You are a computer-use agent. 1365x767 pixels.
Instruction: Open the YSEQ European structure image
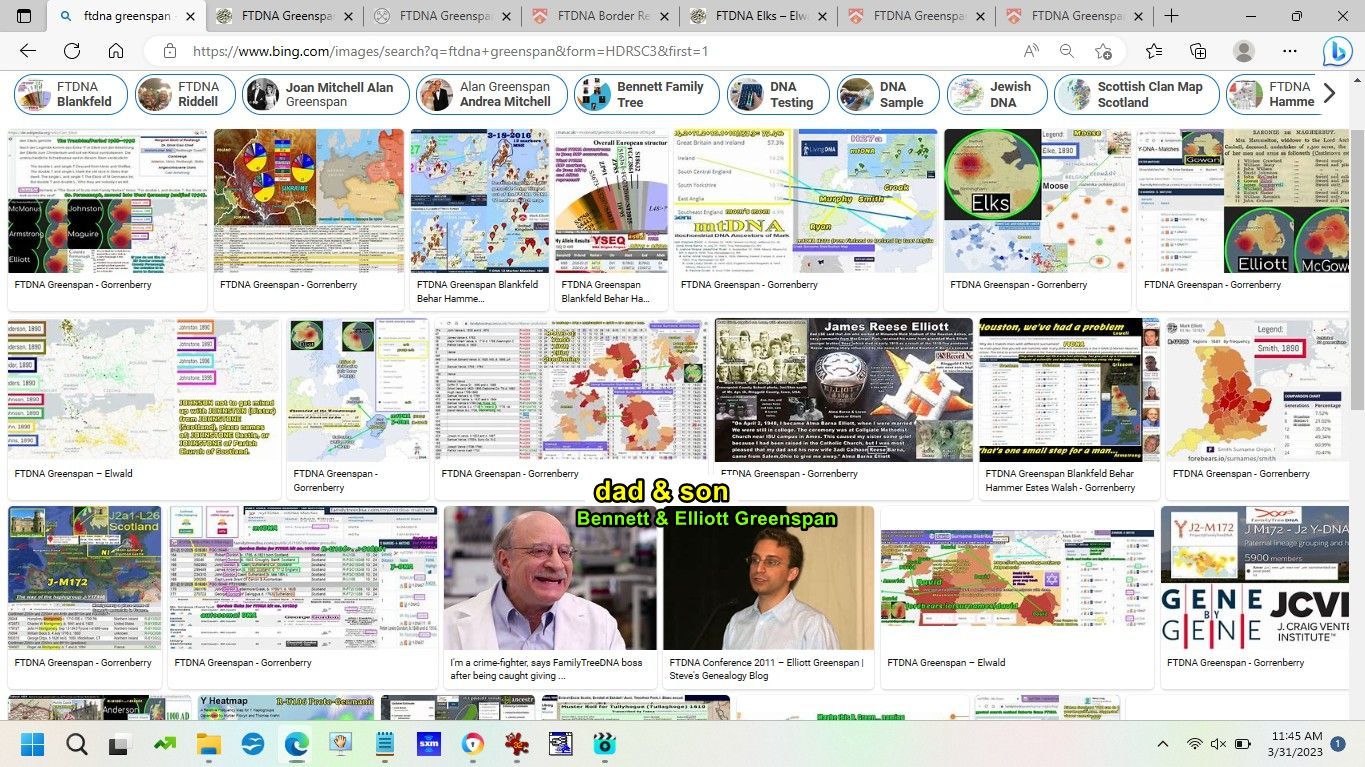pos(611,200)
